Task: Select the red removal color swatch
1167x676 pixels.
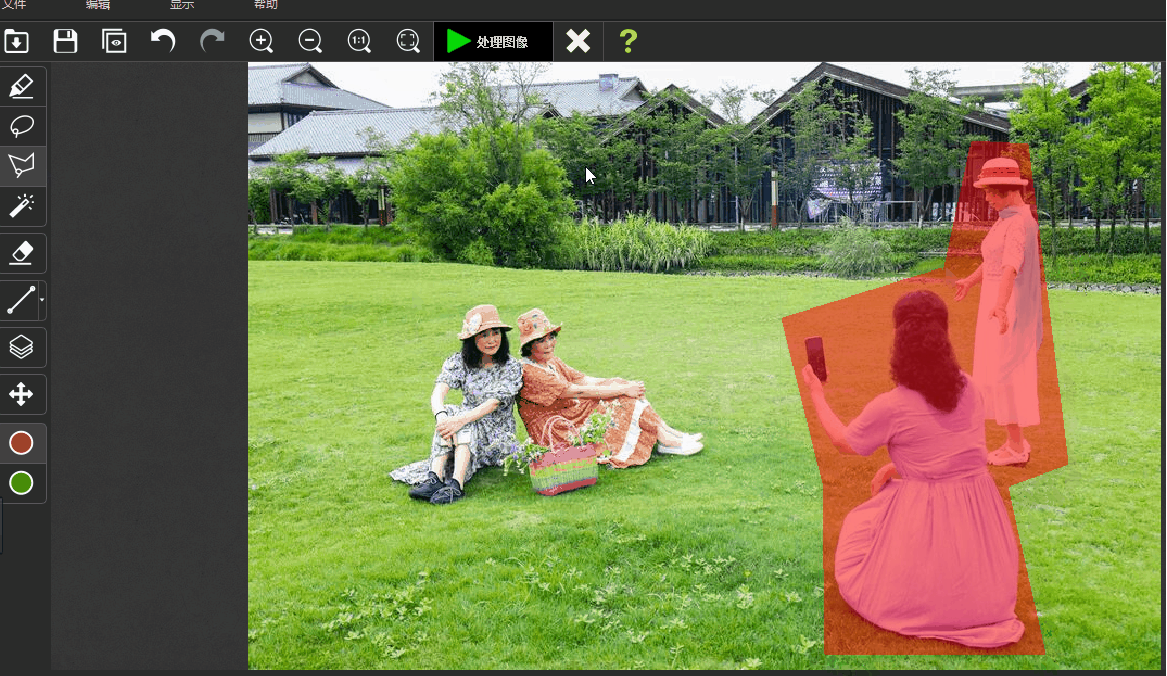Action: 22,442
